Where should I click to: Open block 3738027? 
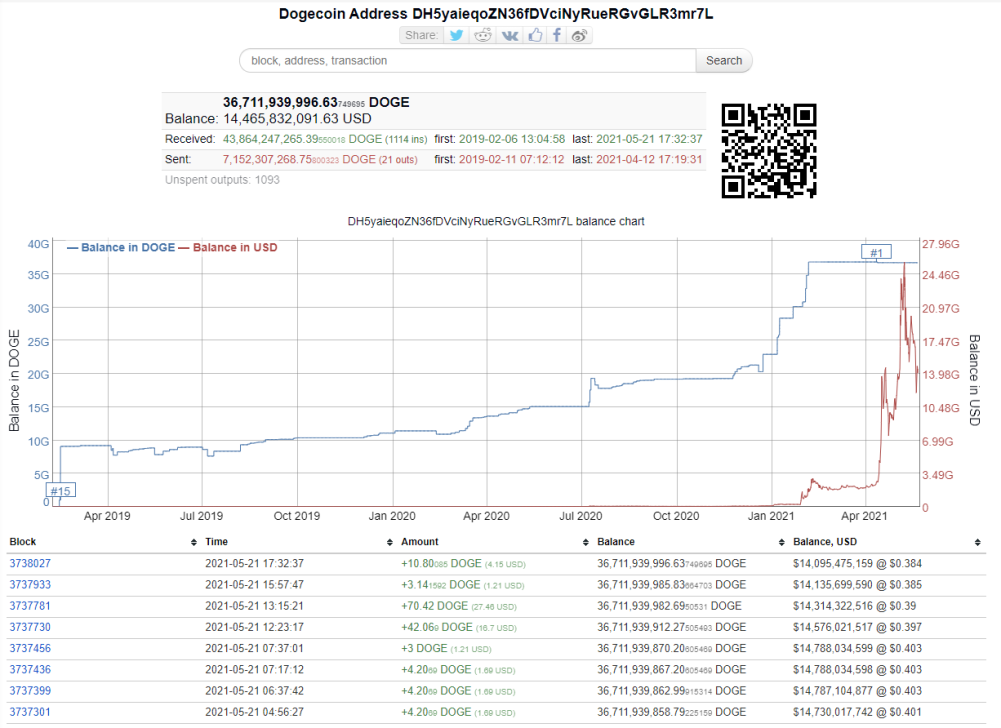[x=30, y=563]
